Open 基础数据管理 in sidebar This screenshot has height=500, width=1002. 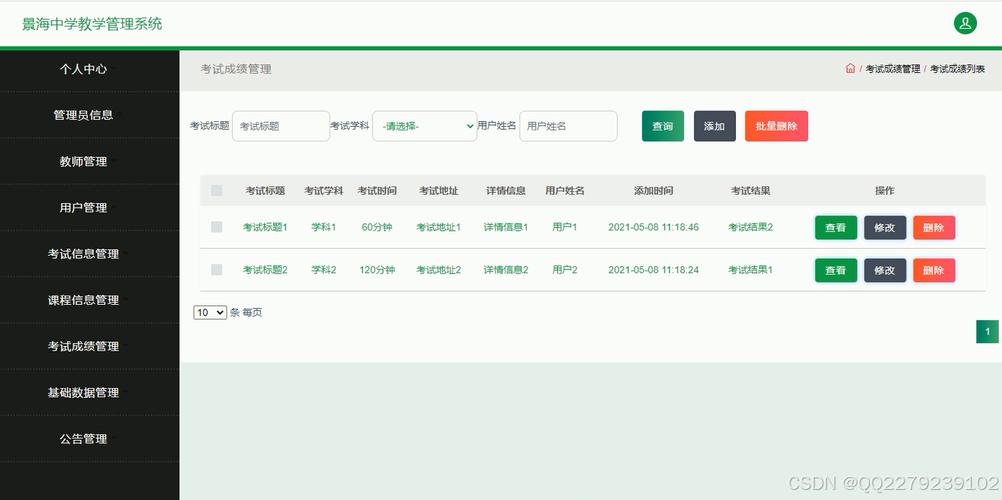pyautogui.click(x=83, y=393)
